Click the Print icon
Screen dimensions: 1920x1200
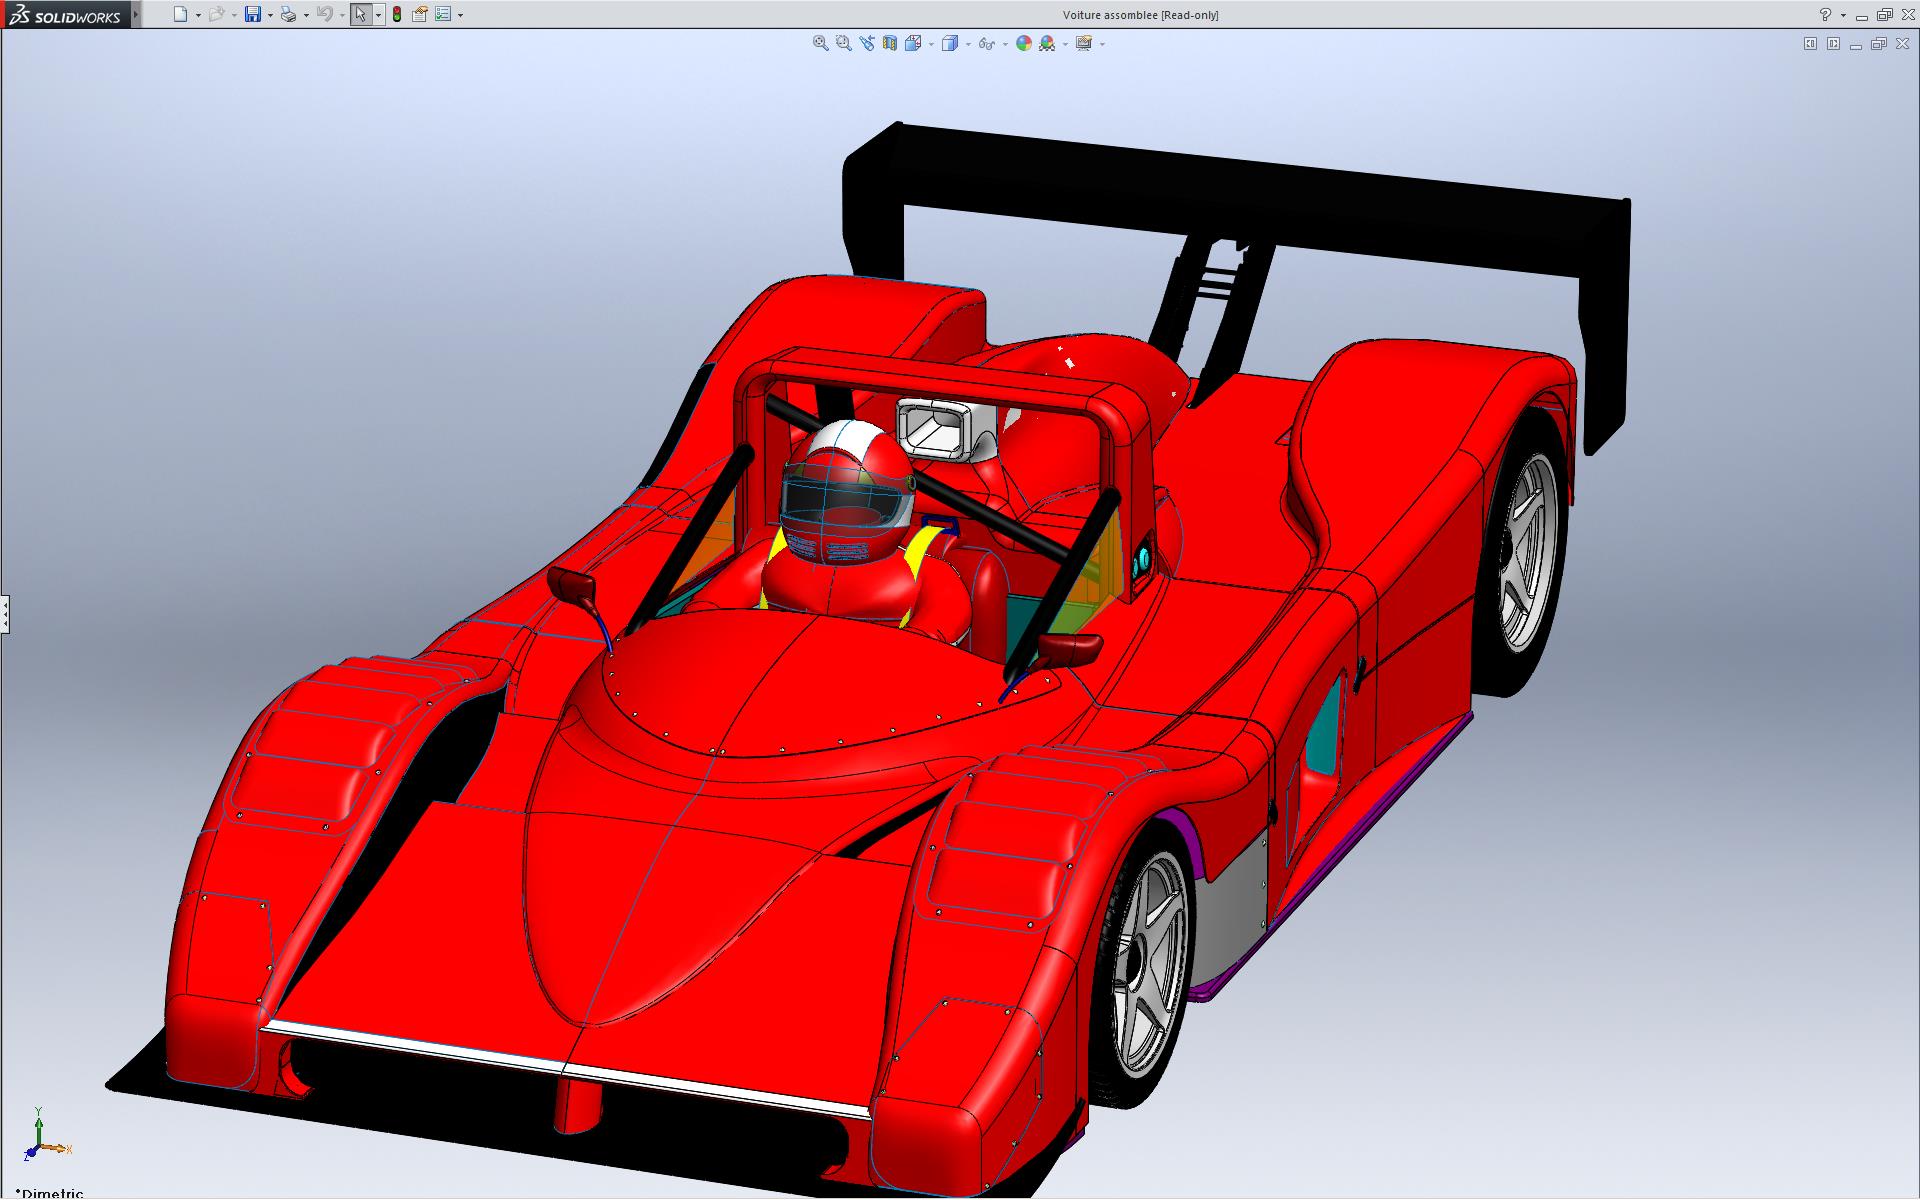coord(288,14)
